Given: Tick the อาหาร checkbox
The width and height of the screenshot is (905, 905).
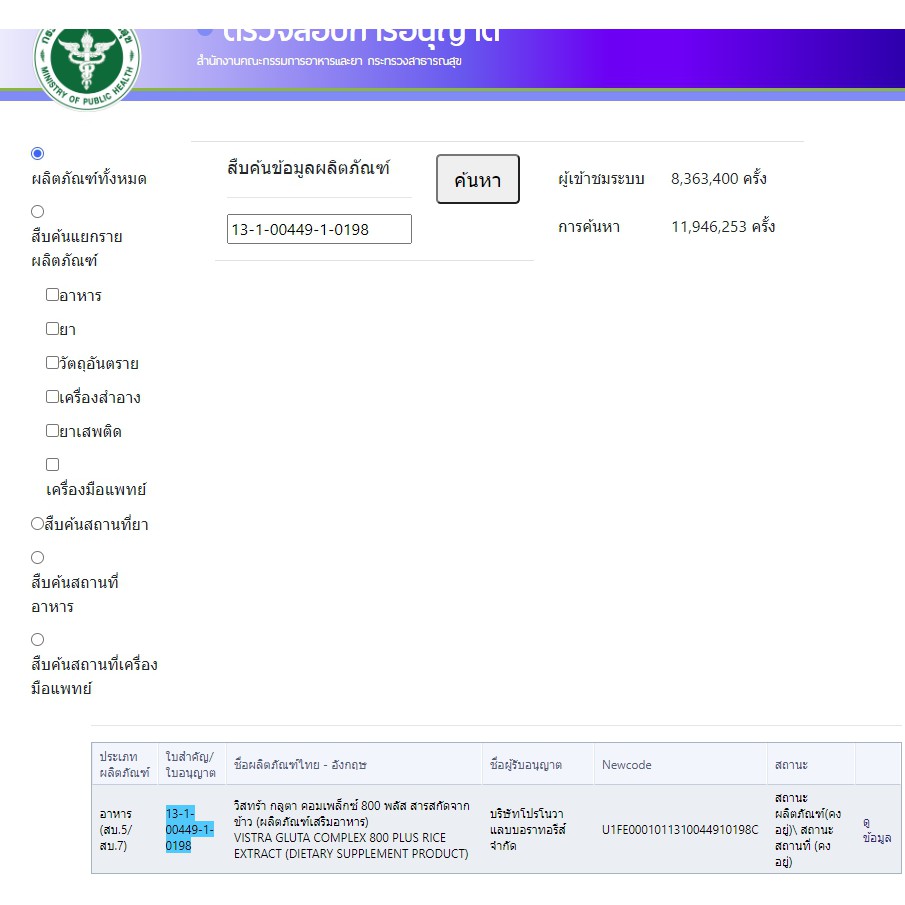Looking at the screenshot, I should click(x=53, y=295).
